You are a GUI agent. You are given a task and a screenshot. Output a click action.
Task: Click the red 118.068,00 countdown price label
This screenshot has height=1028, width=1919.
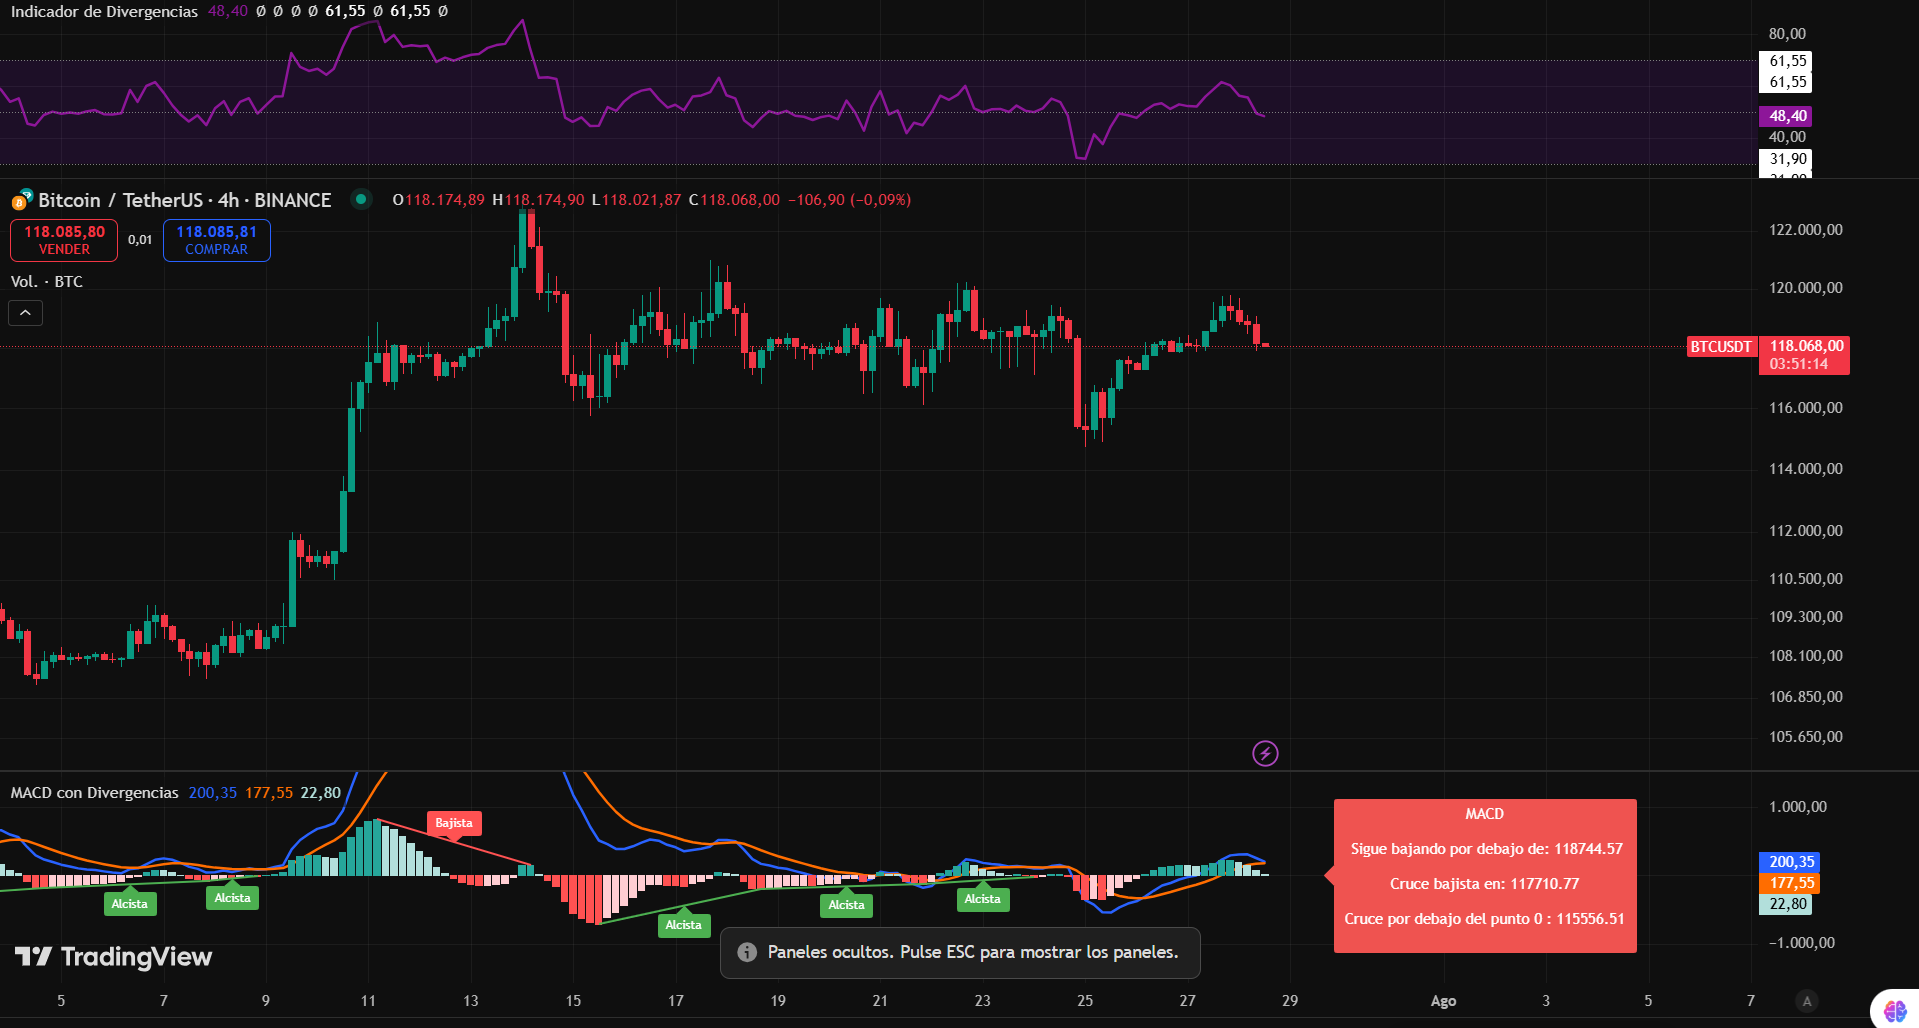pos(1804,355)
